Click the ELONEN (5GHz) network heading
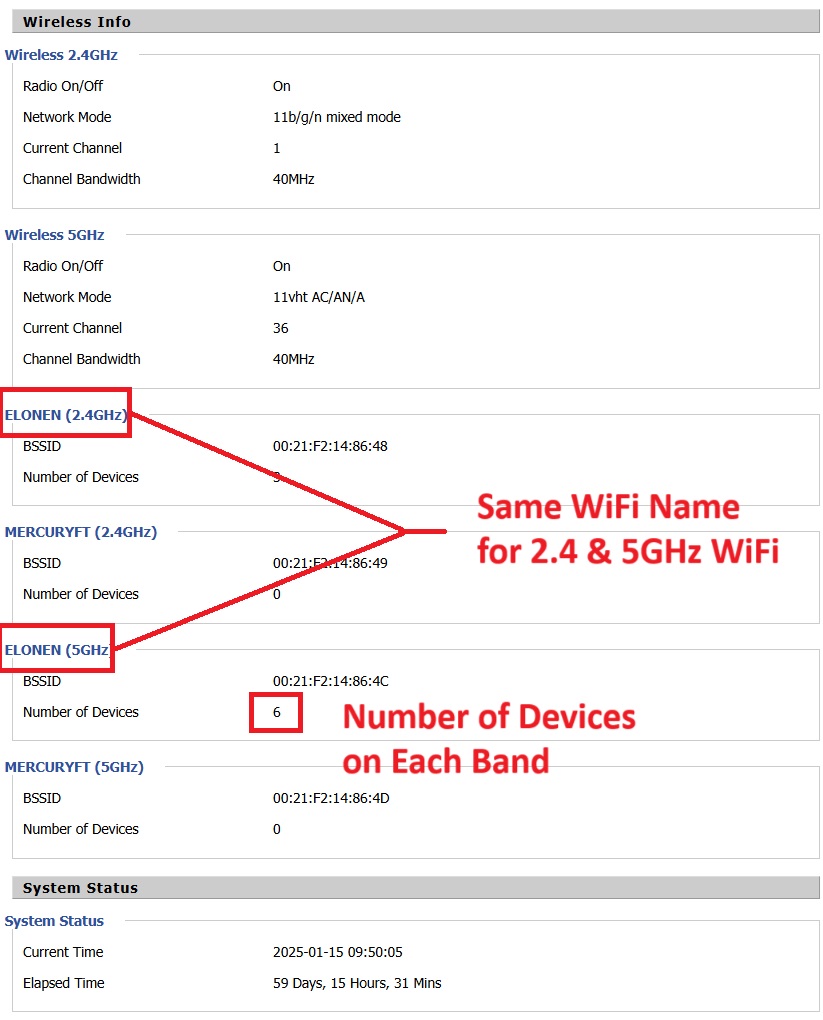The image size is (823, 1020). pyautogui.click(x=57, y=650)
